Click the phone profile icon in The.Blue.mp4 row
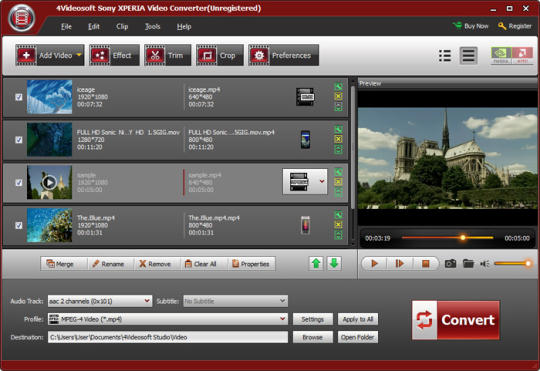 click(x=305, y=225)
